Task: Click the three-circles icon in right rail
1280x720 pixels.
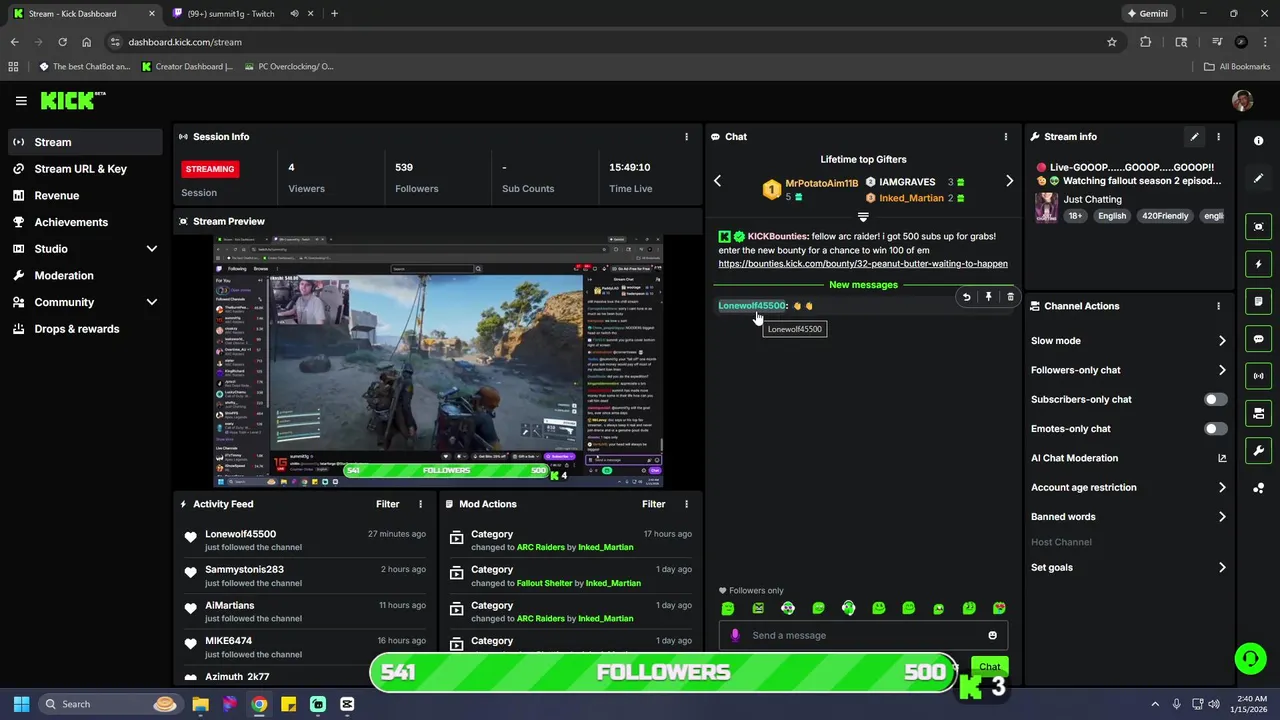Action: tap(1258, 488)
